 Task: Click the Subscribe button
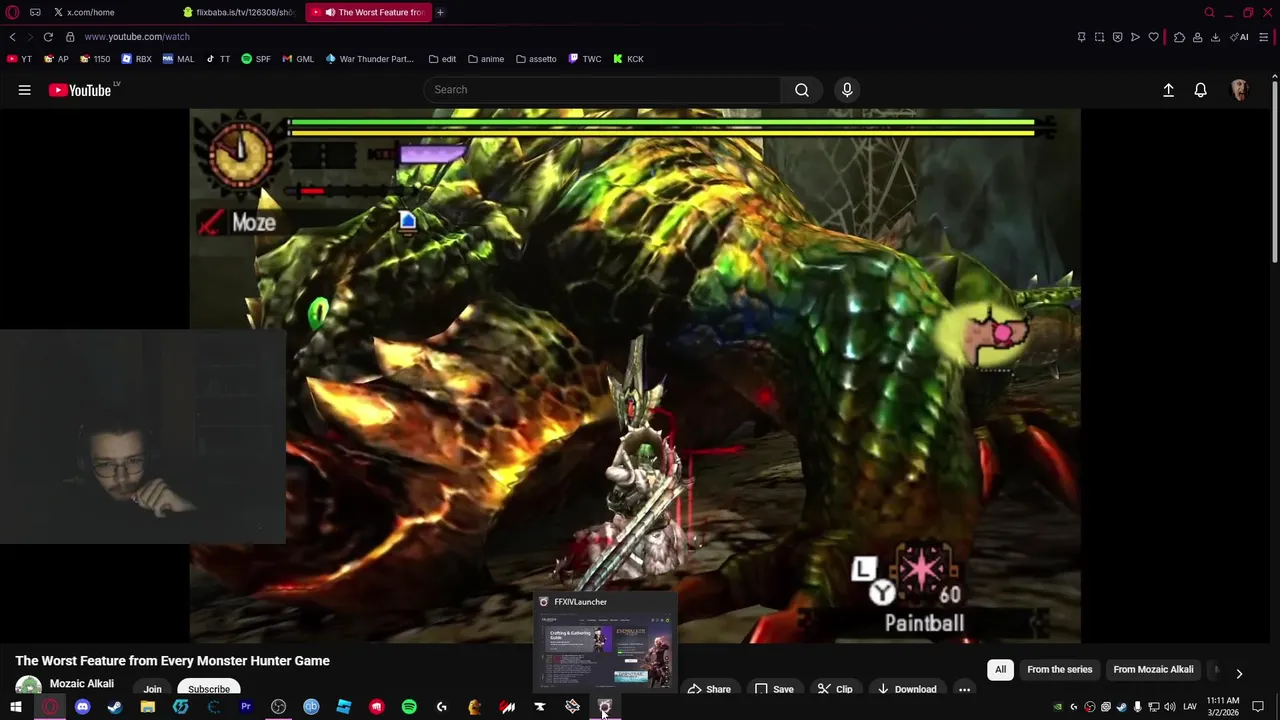209,688
